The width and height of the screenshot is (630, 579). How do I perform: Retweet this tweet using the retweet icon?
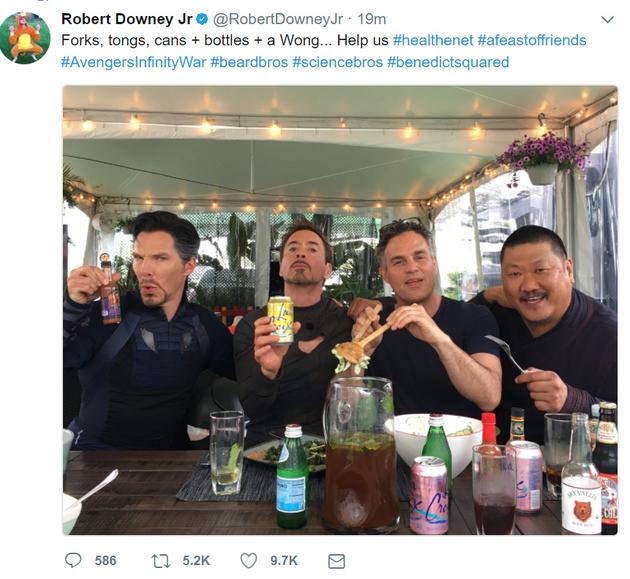click(x=162, y=561)
